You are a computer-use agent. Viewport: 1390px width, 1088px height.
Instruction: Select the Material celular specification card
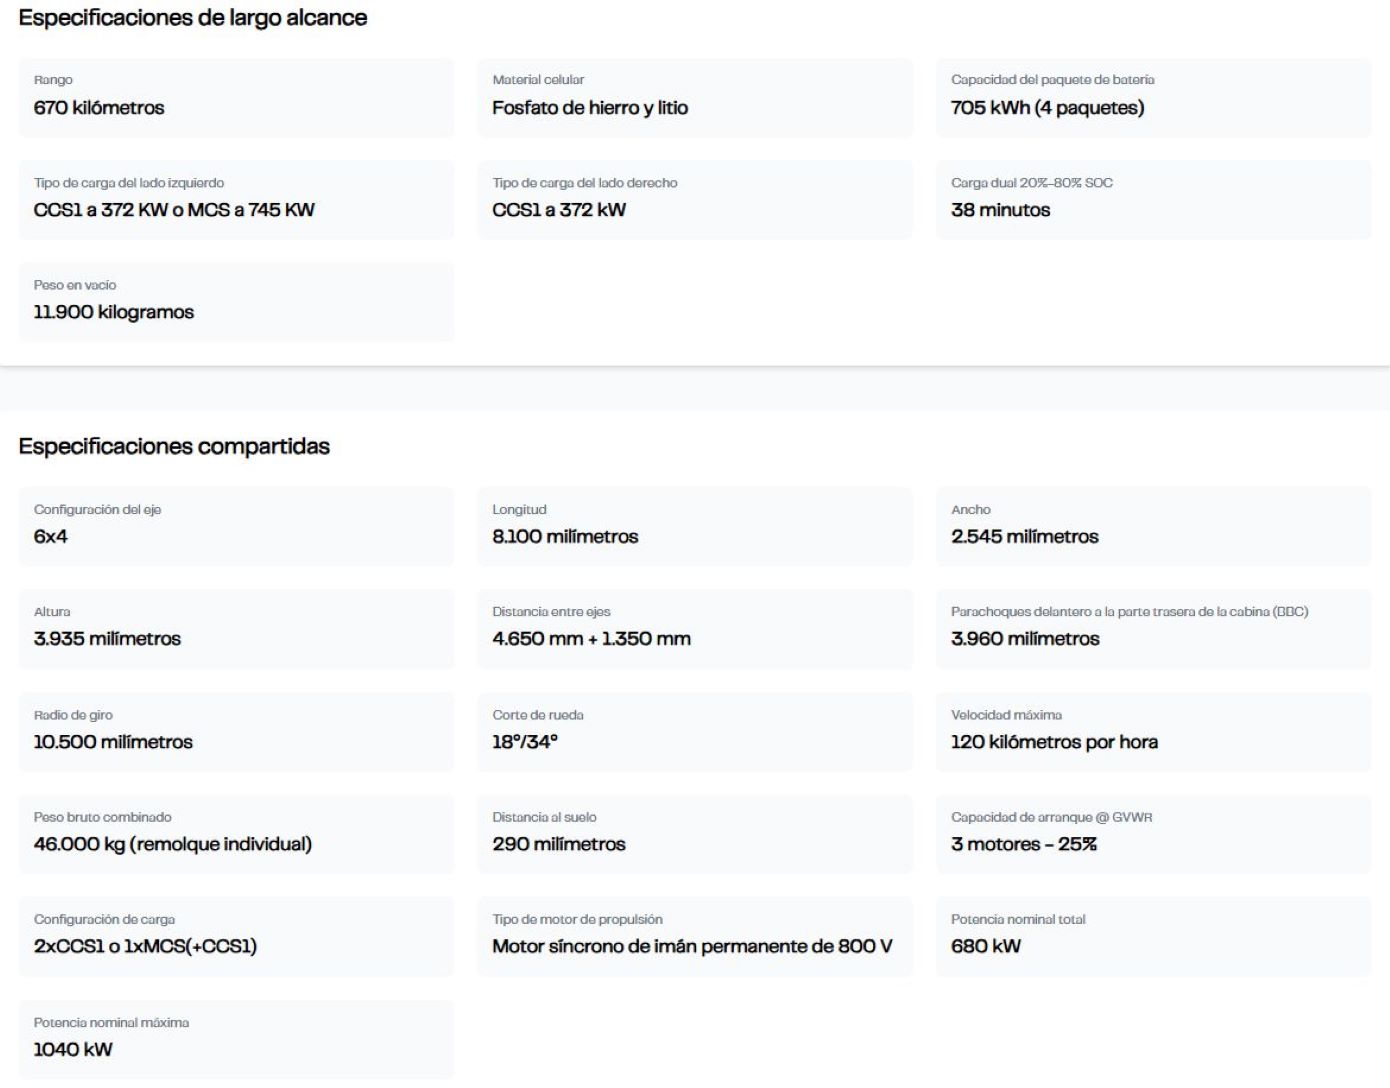click(694, 97)
